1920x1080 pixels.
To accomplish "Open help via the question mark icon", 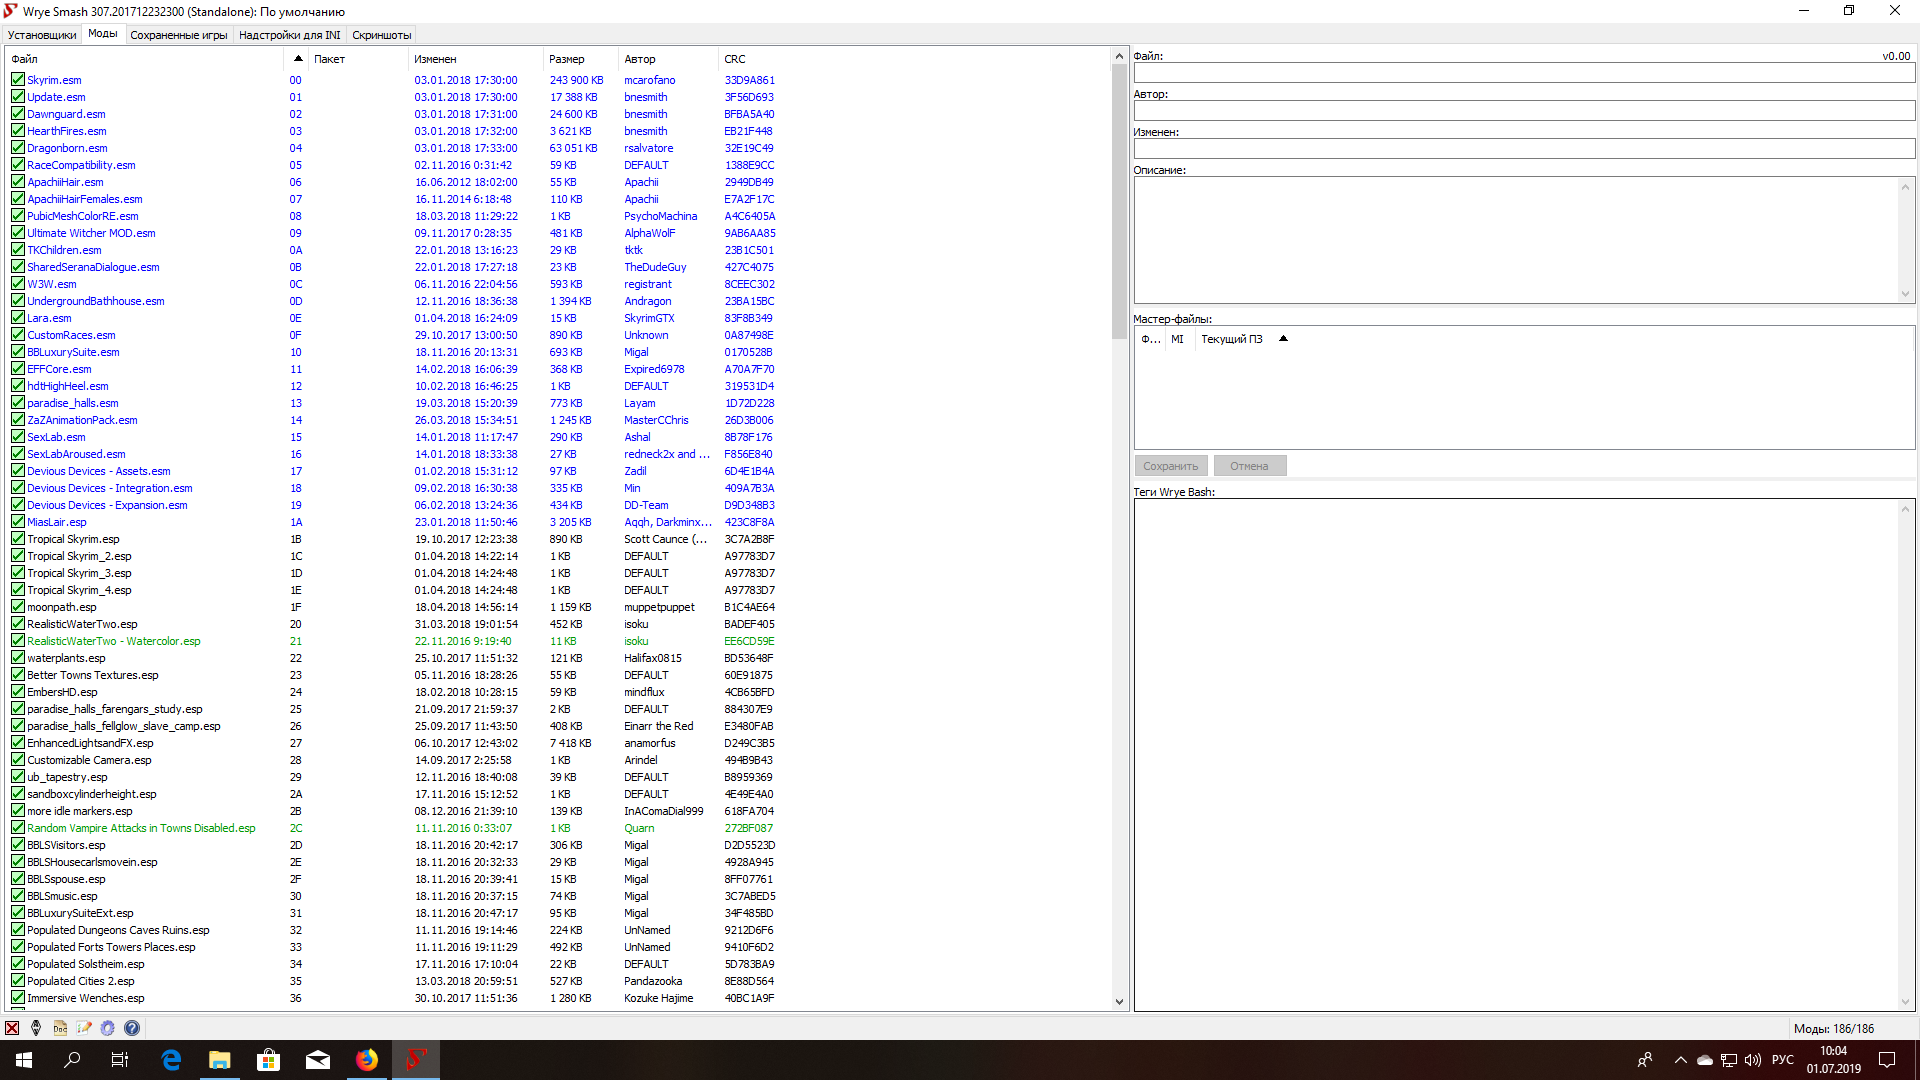I will [x=132, y=1028].
